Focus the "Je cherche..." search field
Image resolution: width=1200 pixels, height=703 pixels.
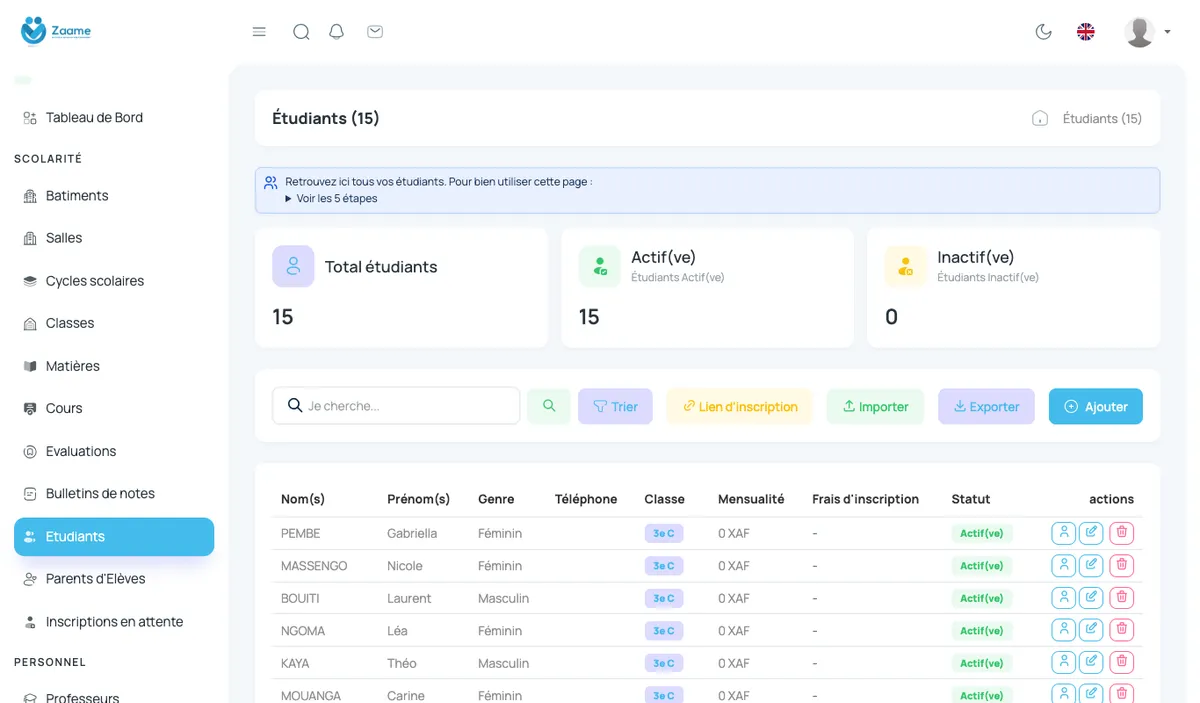[x=396, y=406]
